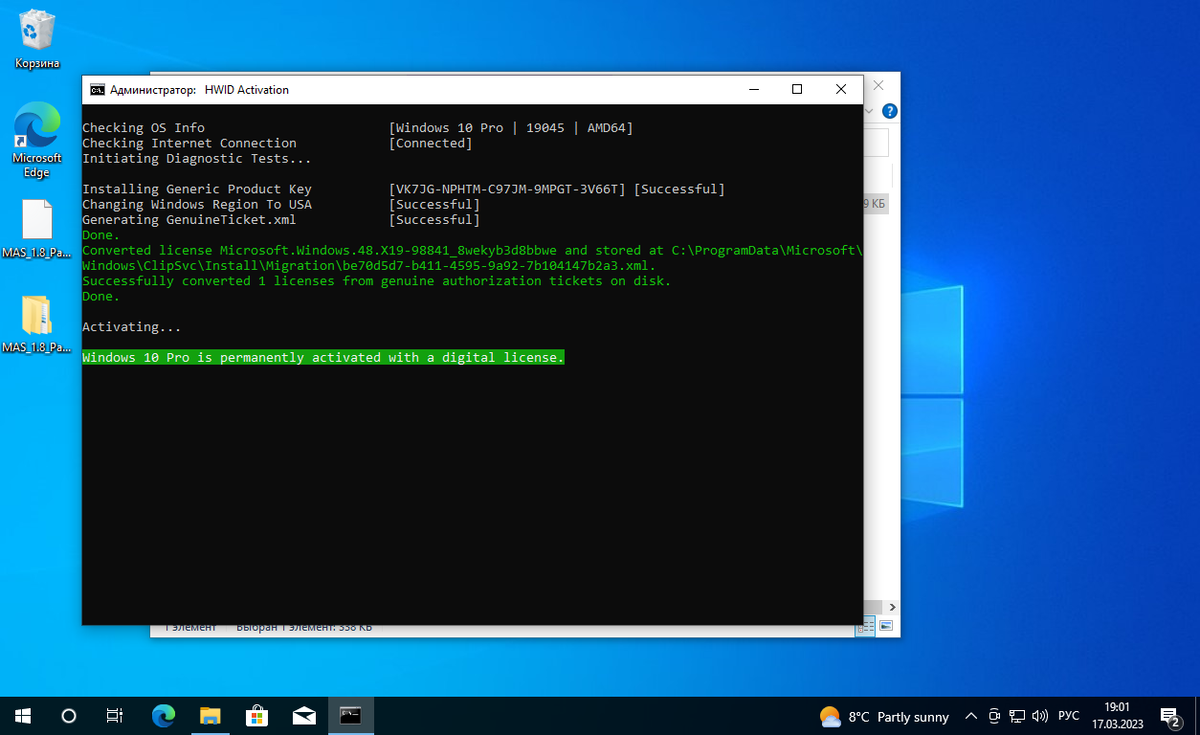Open the notification center with 2 alerts
1200x735 pixels.
tap(1170, 716)
